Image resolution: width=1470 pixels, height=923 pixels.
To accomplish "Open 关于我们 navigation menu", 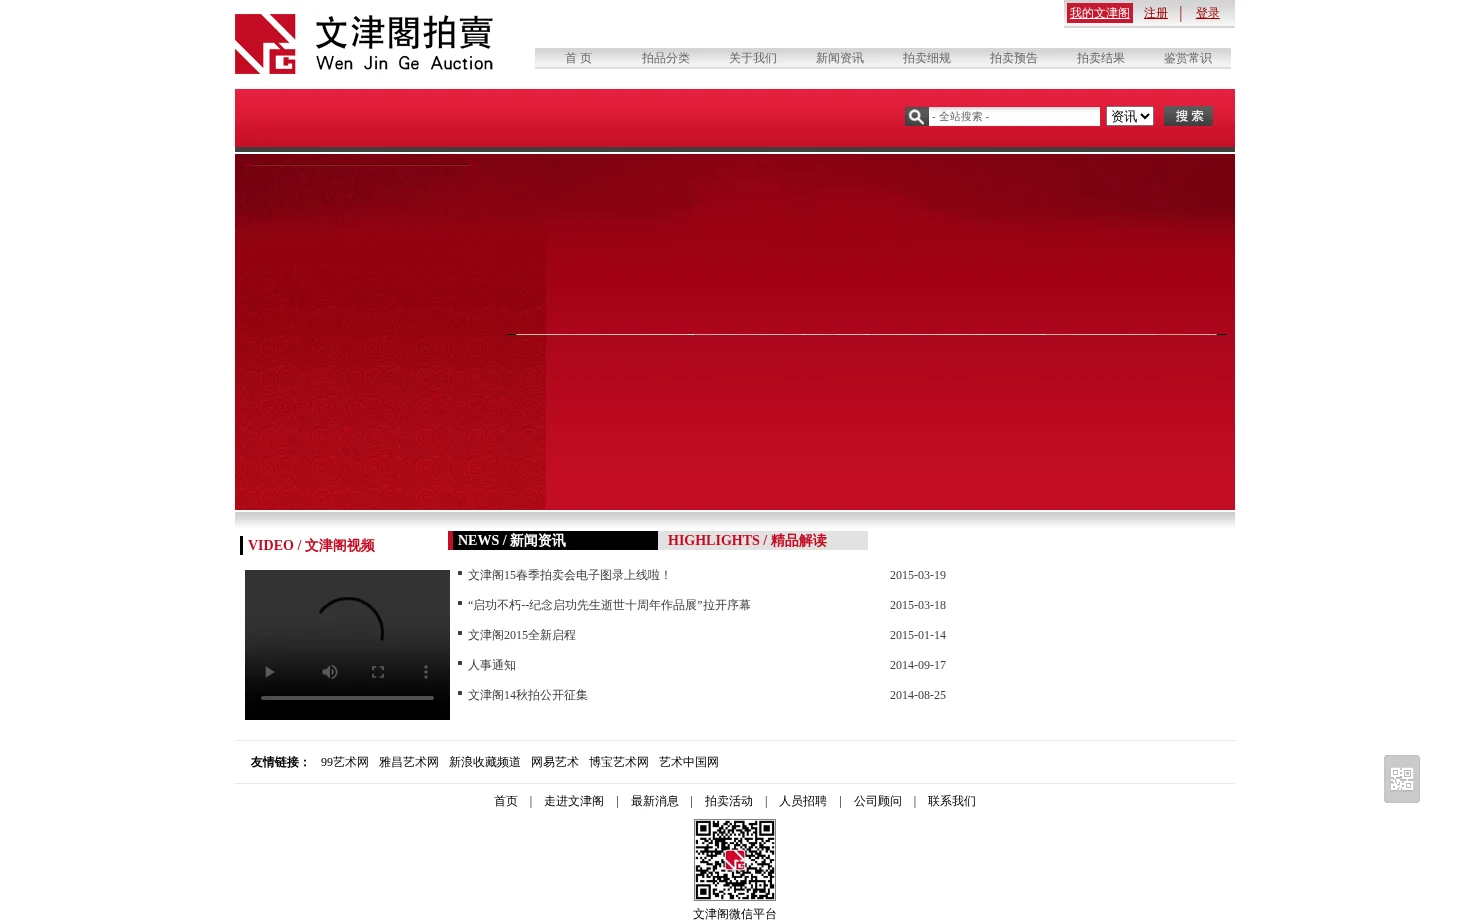I will tap(753, 58).
